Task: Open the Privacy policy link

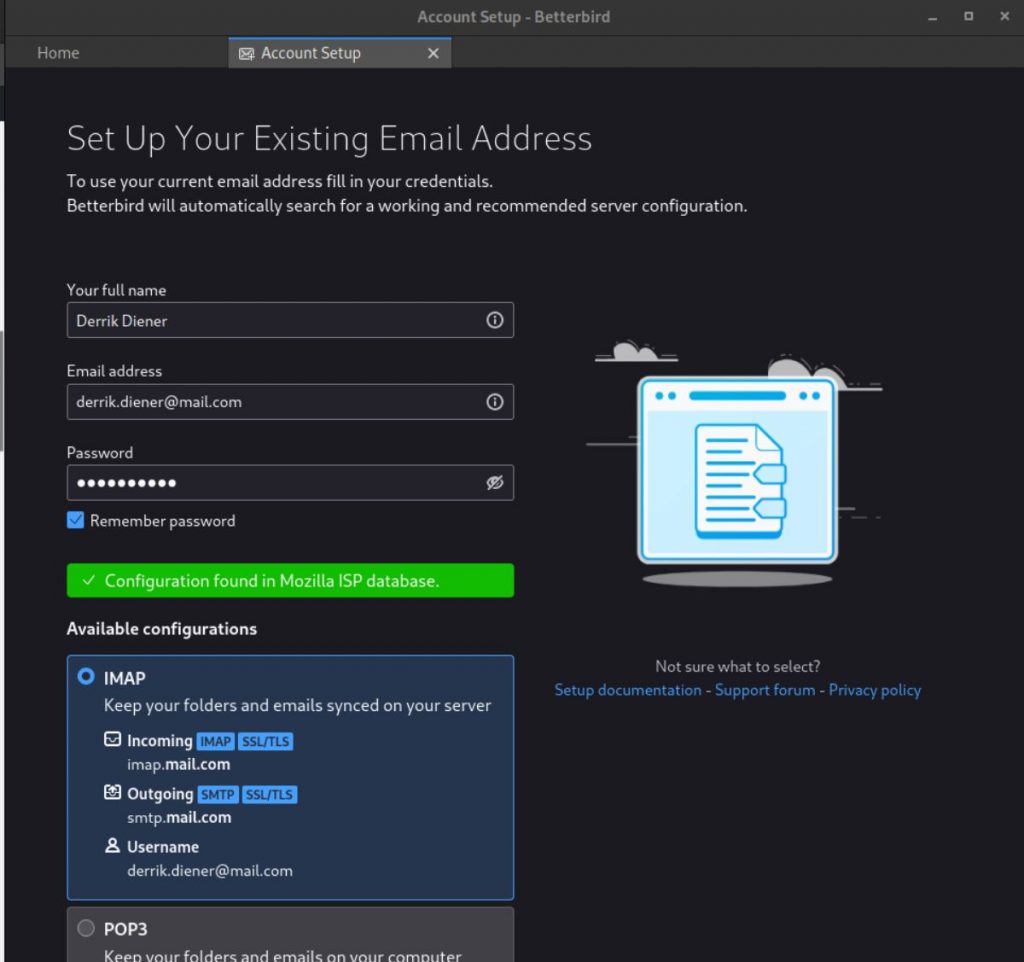Action: pyautogui.click(x=875, y=690)
